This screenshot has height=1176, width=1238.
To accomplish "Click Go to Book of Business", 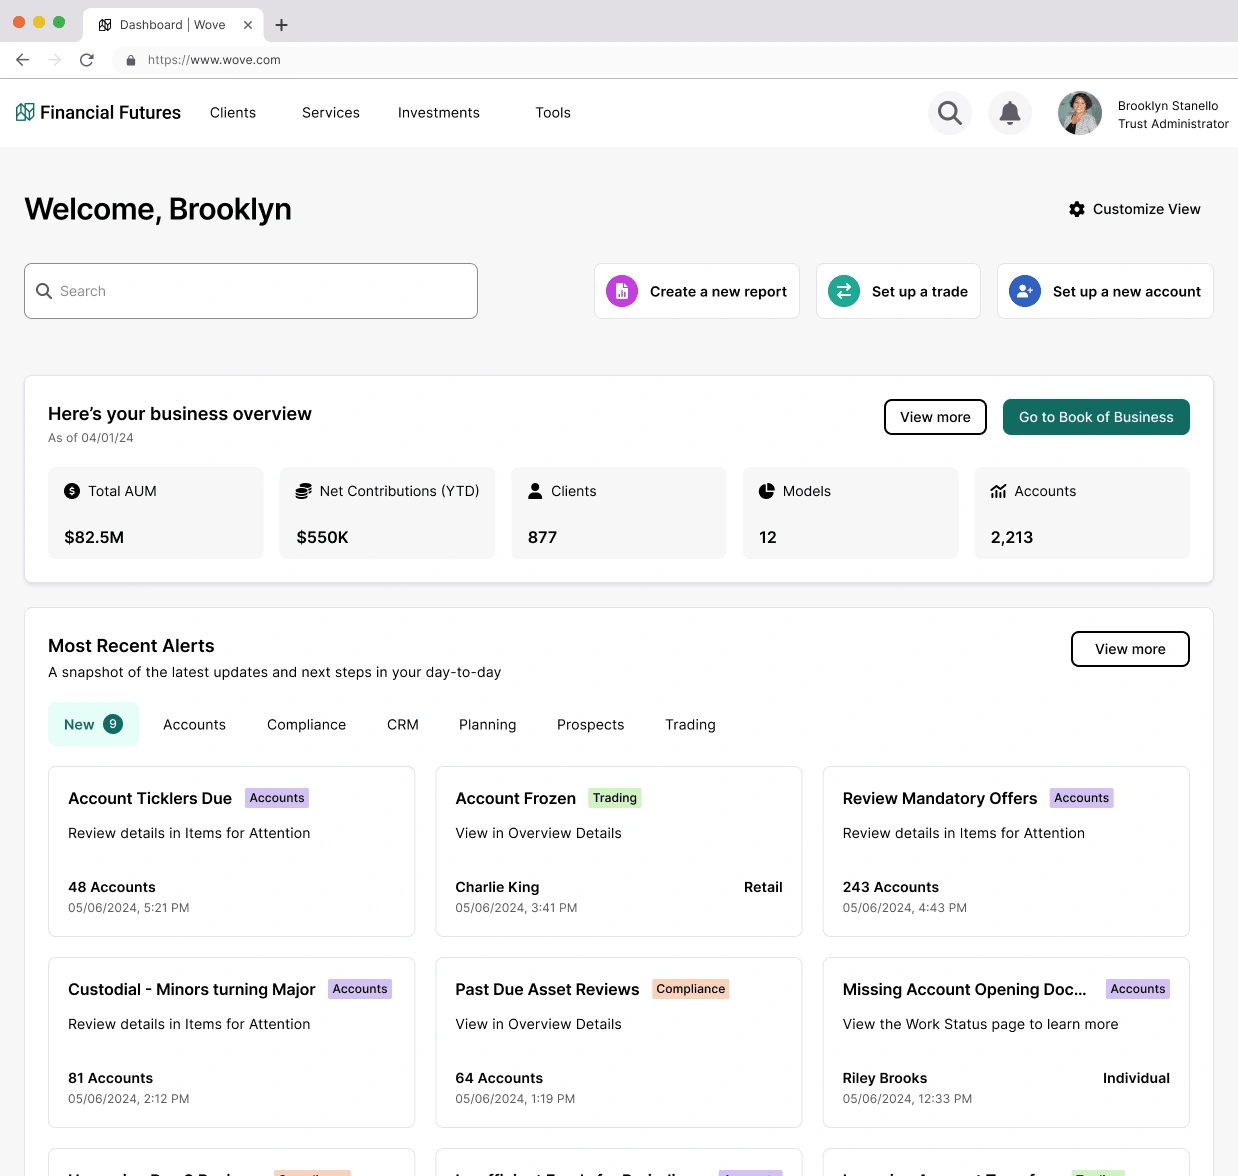I will 1096,417.
